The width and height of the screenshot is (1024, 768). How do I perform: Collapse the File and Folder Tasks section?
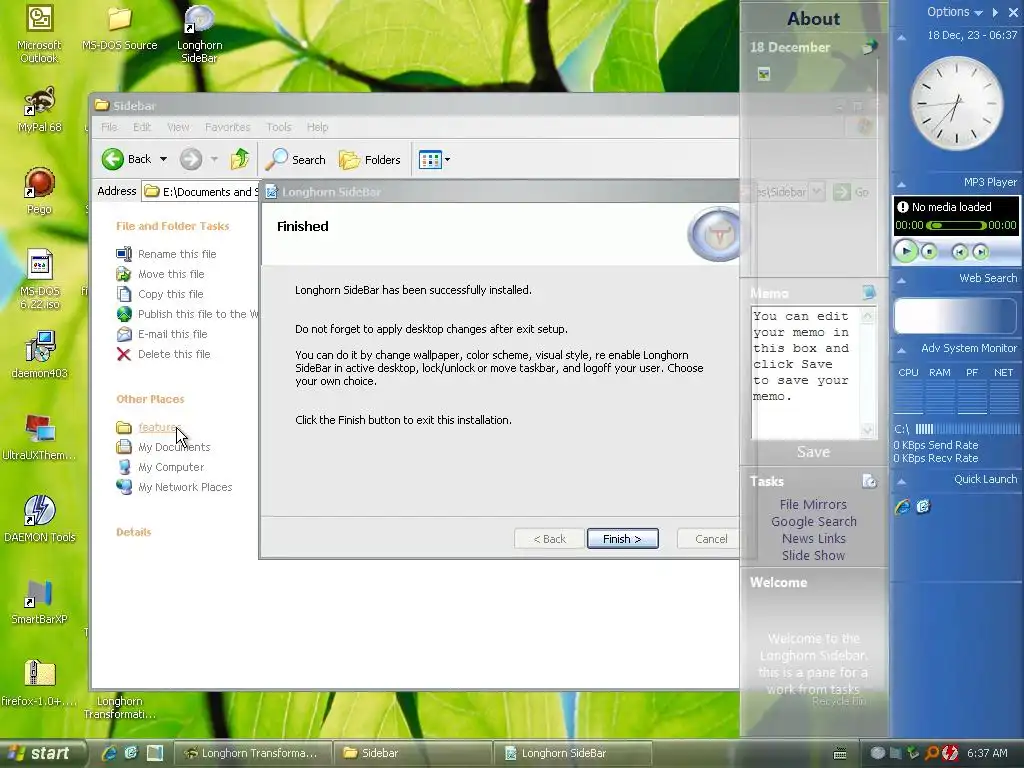(172, 226)
